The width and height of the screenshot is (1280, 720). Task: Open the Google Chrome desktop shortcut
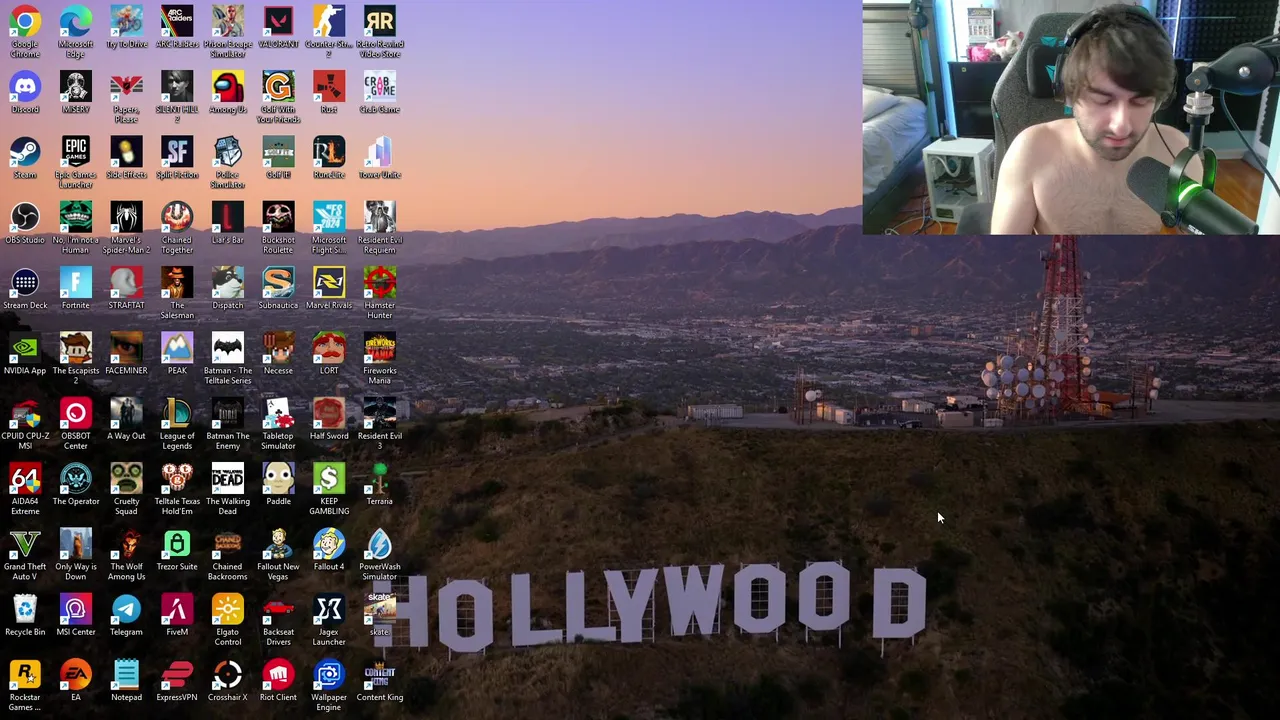pos(25,20)
